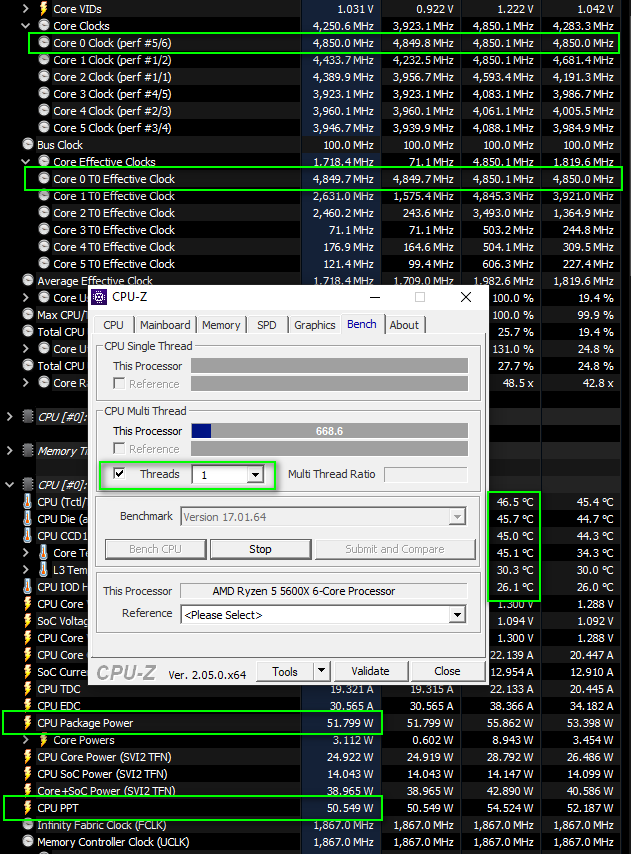Click clock icon beside Core 3 Clock
Viewport: 631px width, 854px height.
tap(44, 93)
